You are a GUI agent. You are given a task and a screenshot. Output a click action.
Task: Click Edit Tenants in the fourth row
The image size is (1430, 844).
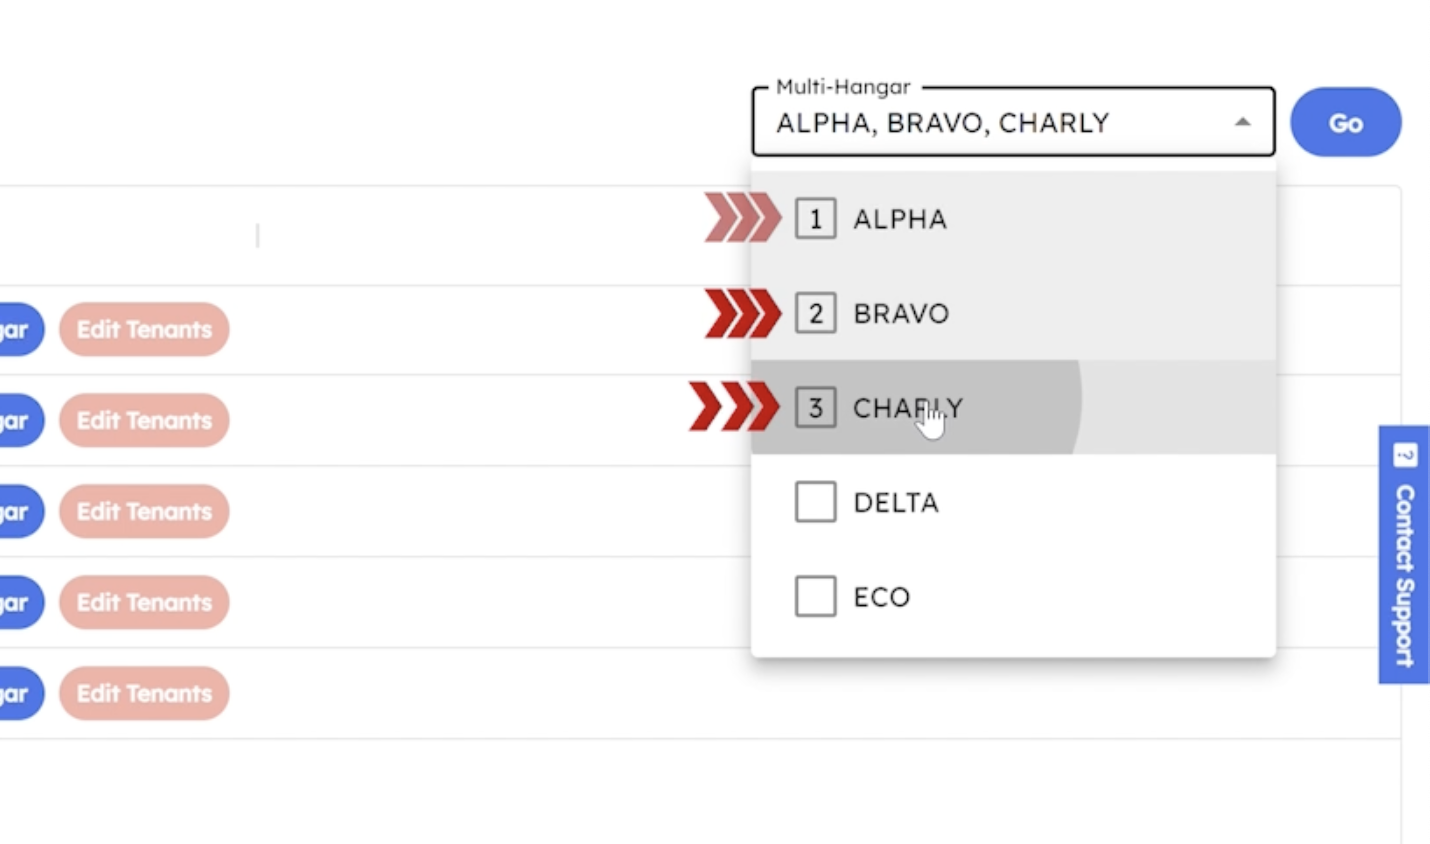coord(144,602)
